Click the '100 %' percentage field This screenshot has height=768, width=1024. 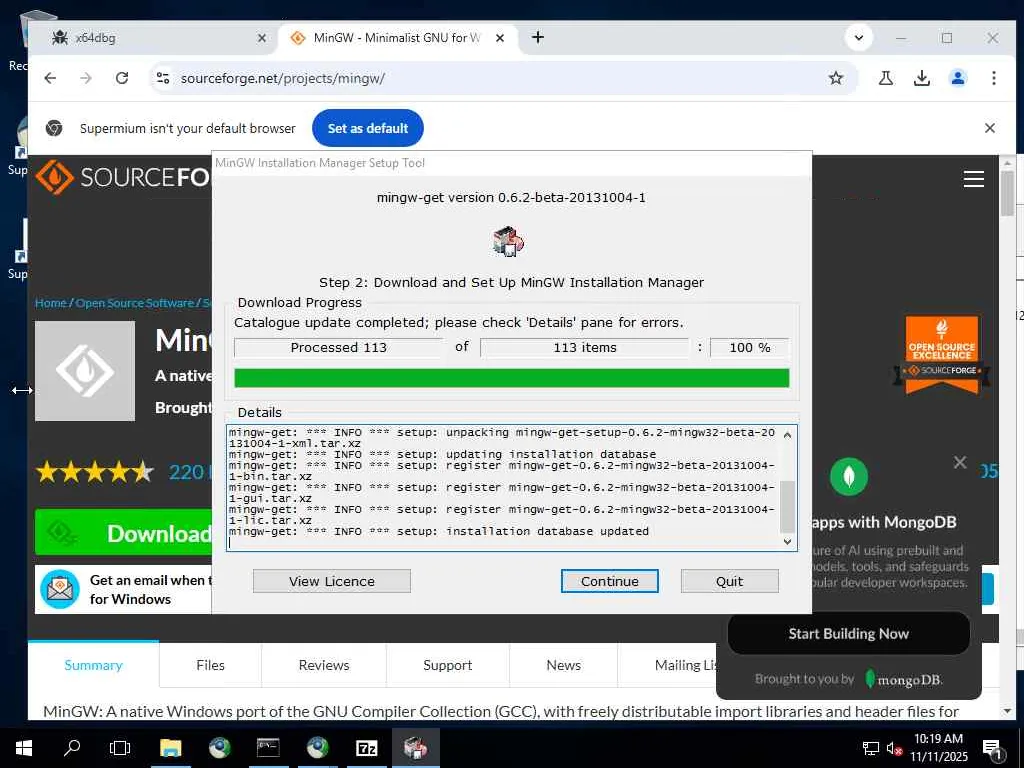[750, 347]
